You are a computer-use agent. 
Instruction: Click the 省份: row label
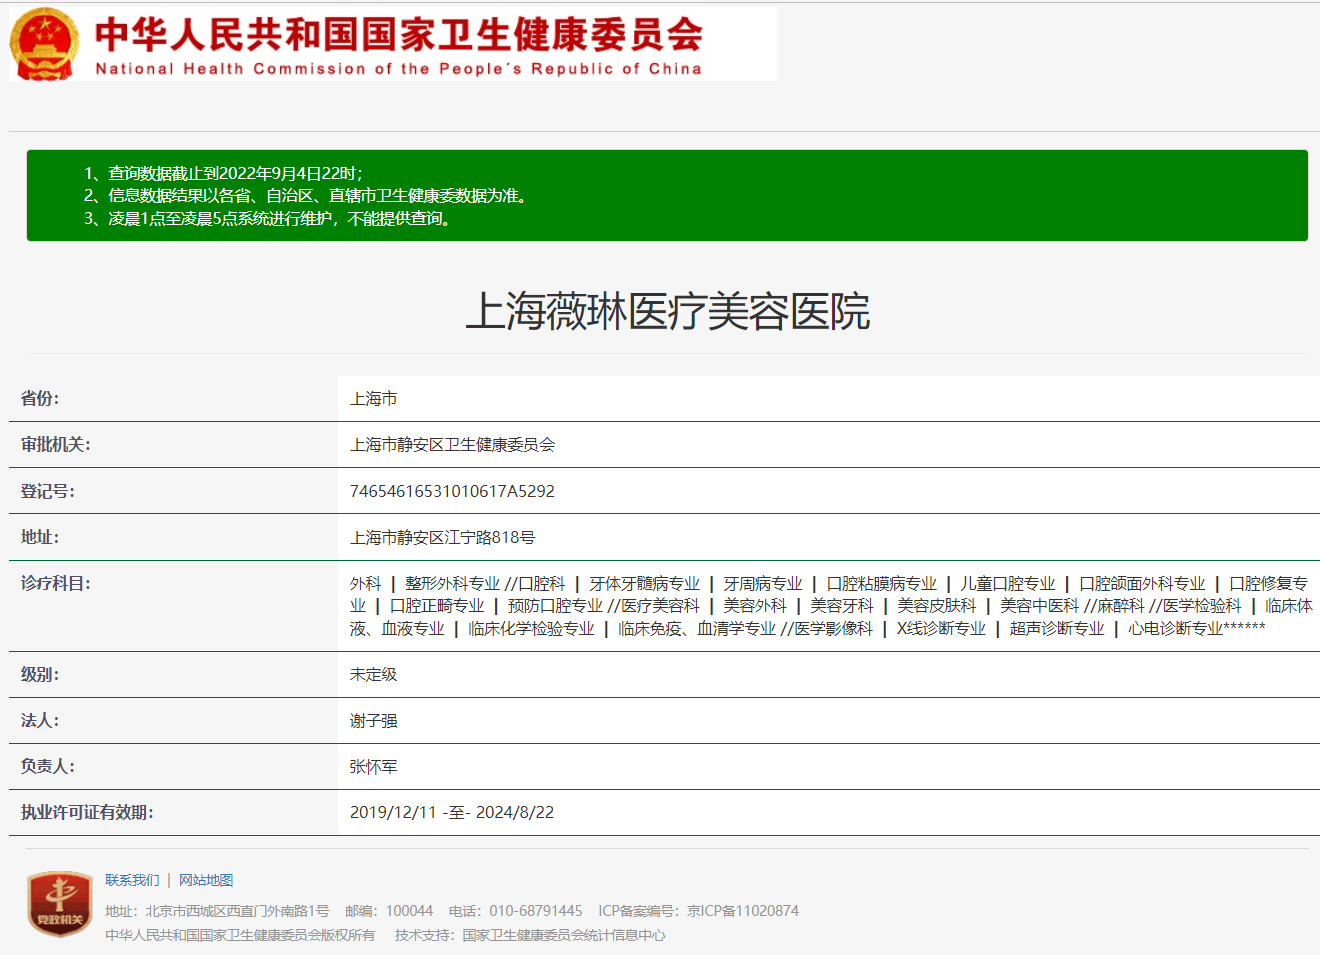click(x=40, y=399)
